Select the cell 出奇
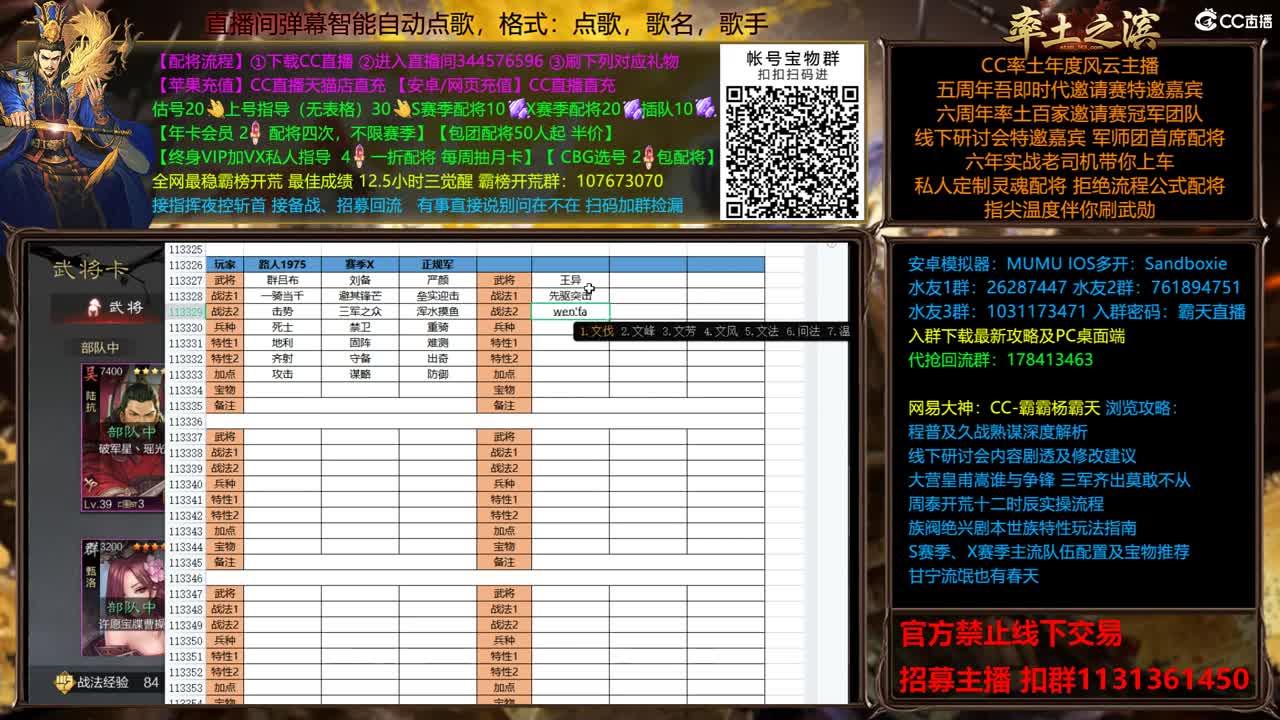Viewport: 1280px width, 720px height. [437, 359]
